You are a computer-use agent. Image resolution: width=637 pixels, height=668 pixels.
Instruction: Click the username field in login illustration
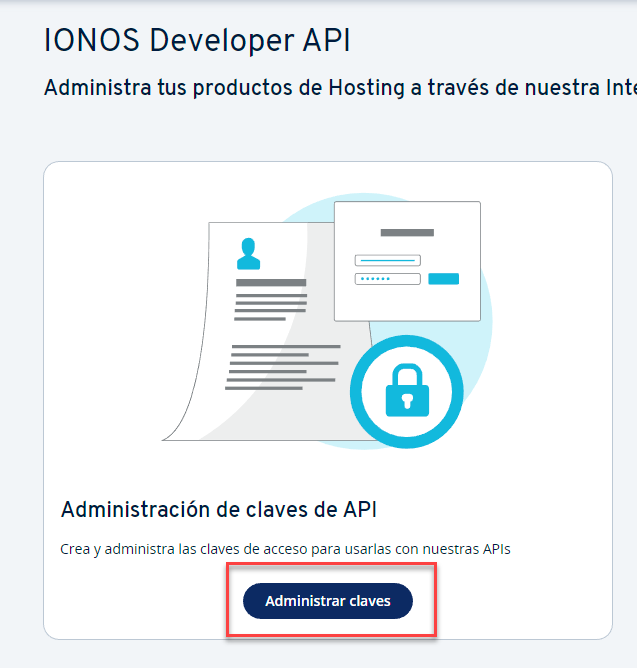(x=387, y=260)
